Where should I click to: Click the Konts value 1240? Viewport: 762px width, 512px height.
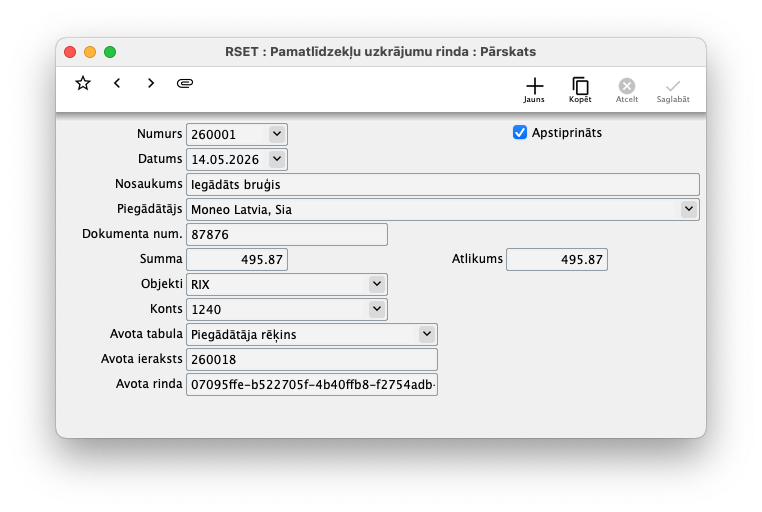pos(206,309)
